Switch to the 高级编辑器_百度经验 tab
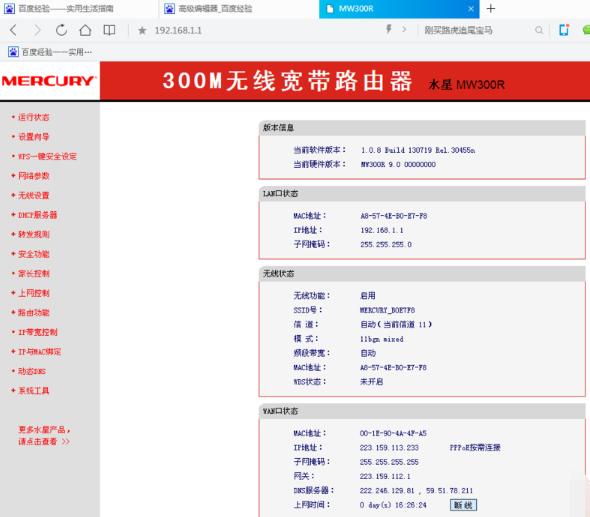Viewport: 590px width, 517px height. 239,9
